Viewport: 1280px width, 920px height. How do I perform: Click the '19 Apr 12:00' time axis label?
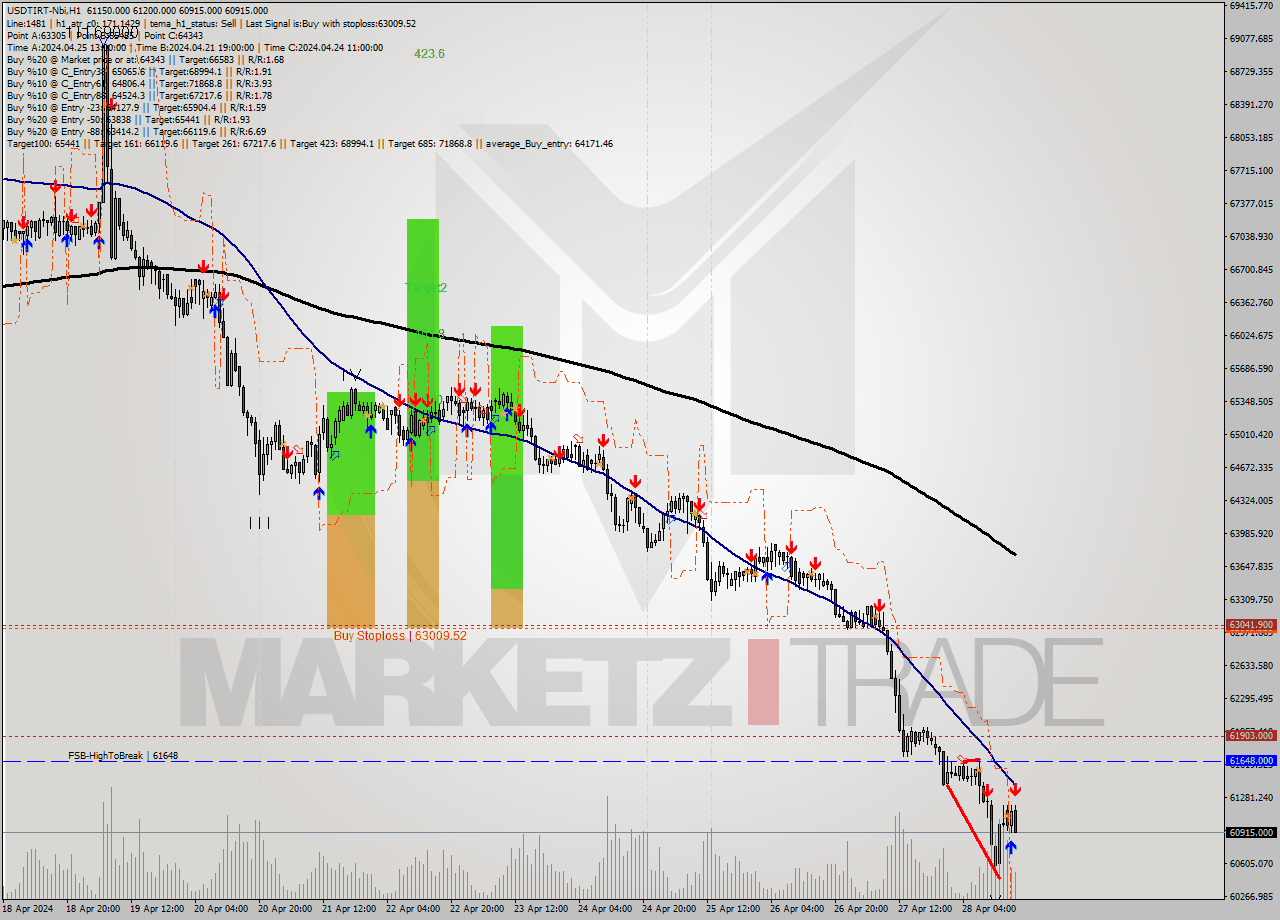coord(155,909)
